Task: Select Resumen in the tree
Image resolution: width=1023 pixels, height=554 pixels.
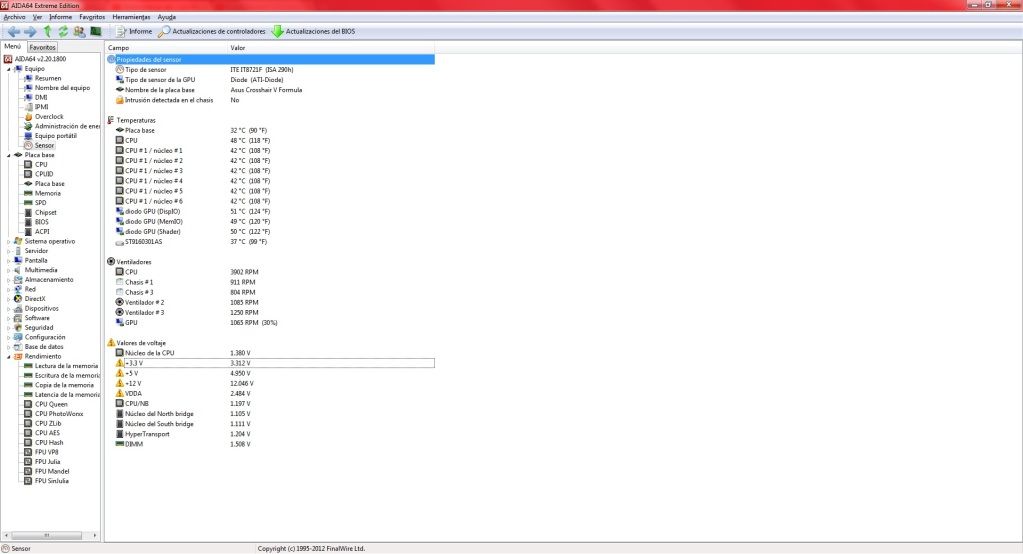Action: (48, 78)
